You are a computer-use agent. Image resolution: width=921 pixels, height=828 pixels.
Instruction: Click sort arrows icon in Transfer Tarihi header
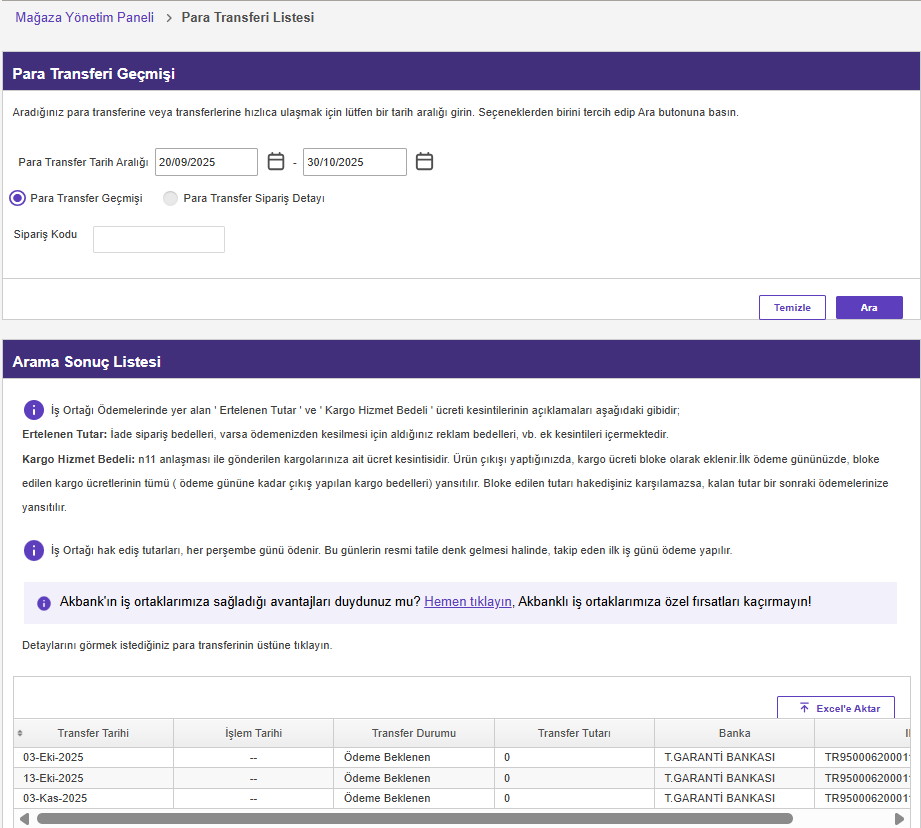click(20, 733)
